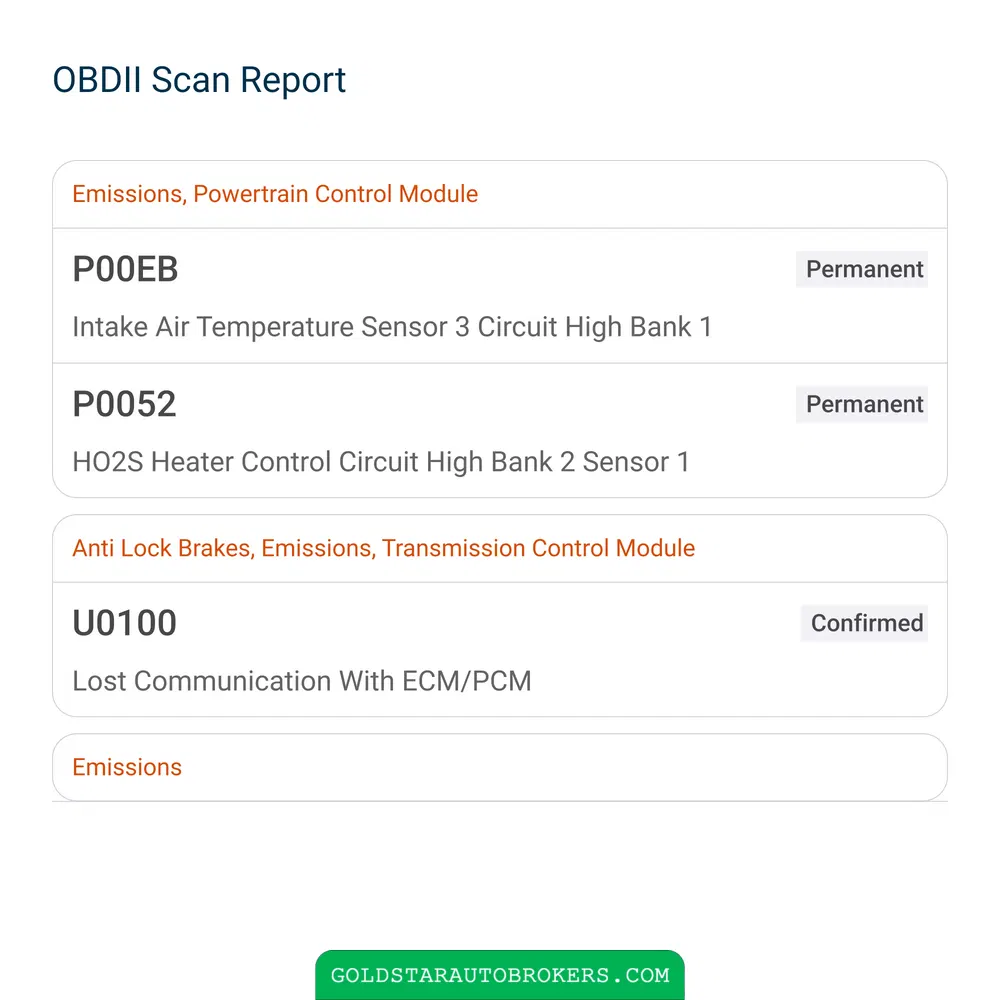Open the GOLDSTARAUTOBROKERS.COM green banner
The height and width of the screenshot is (1000, 1000).
tap(500, 975)
